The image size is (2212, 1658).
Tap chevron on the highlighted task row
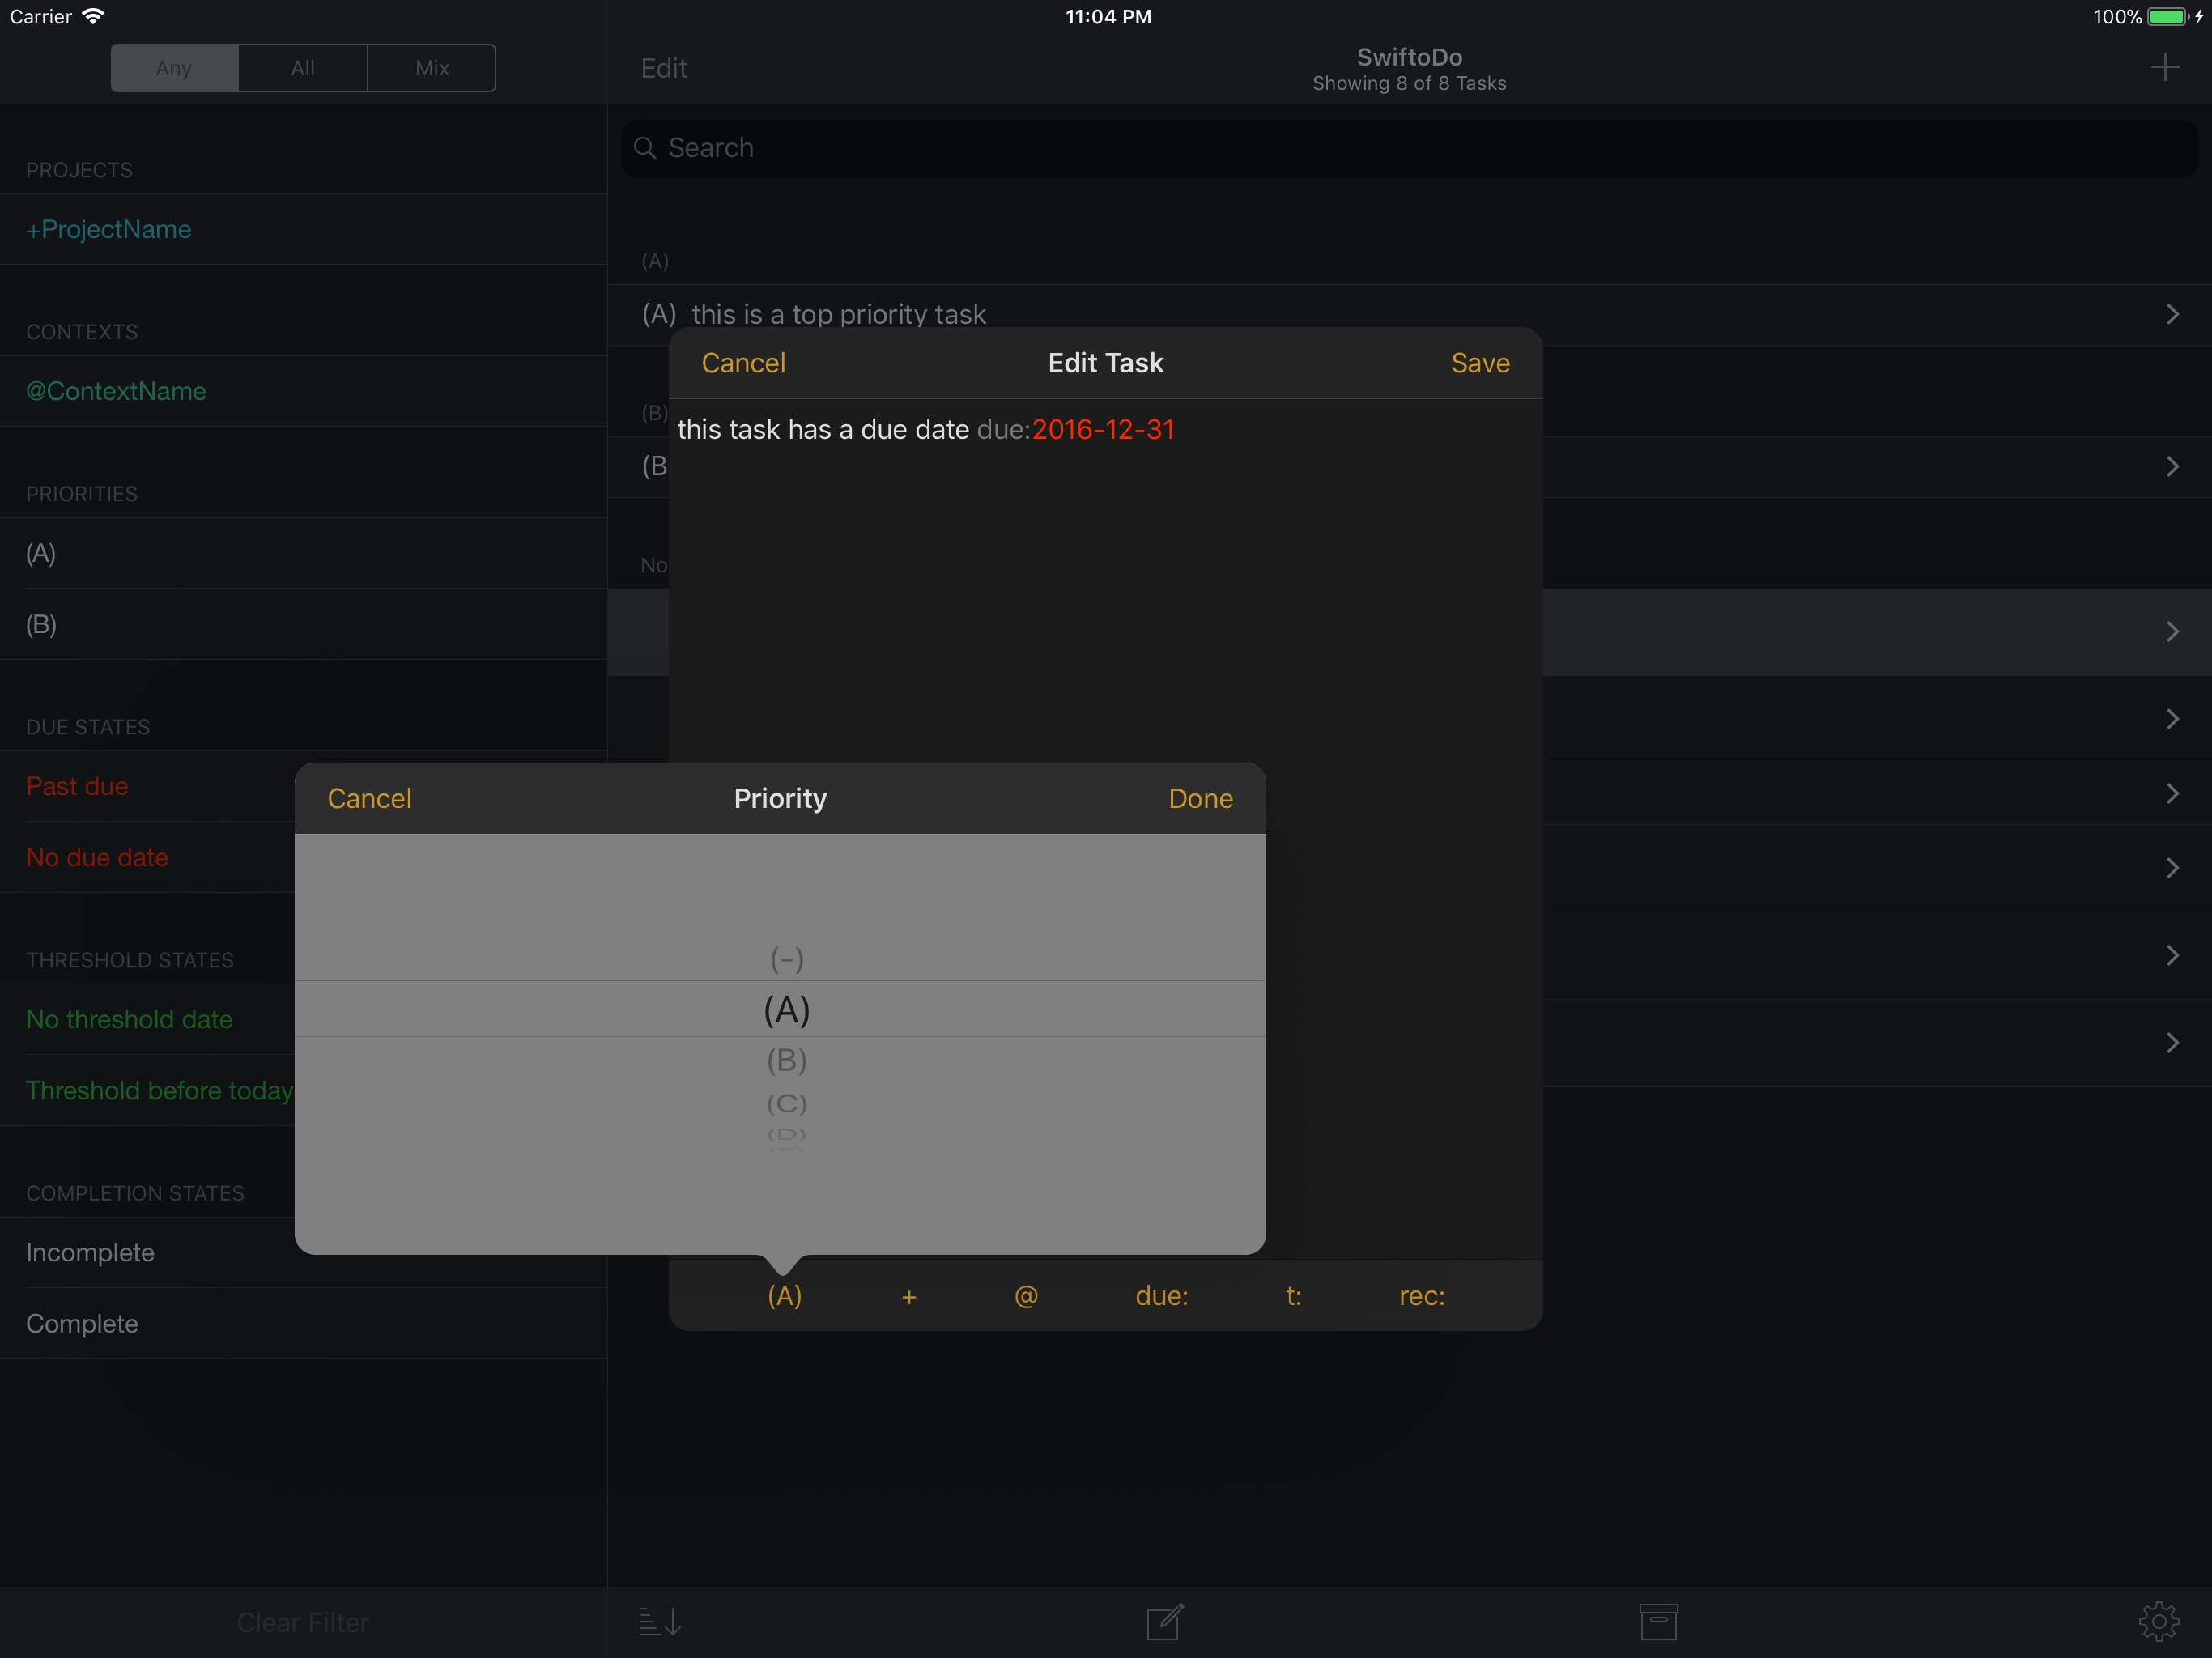2172,631
